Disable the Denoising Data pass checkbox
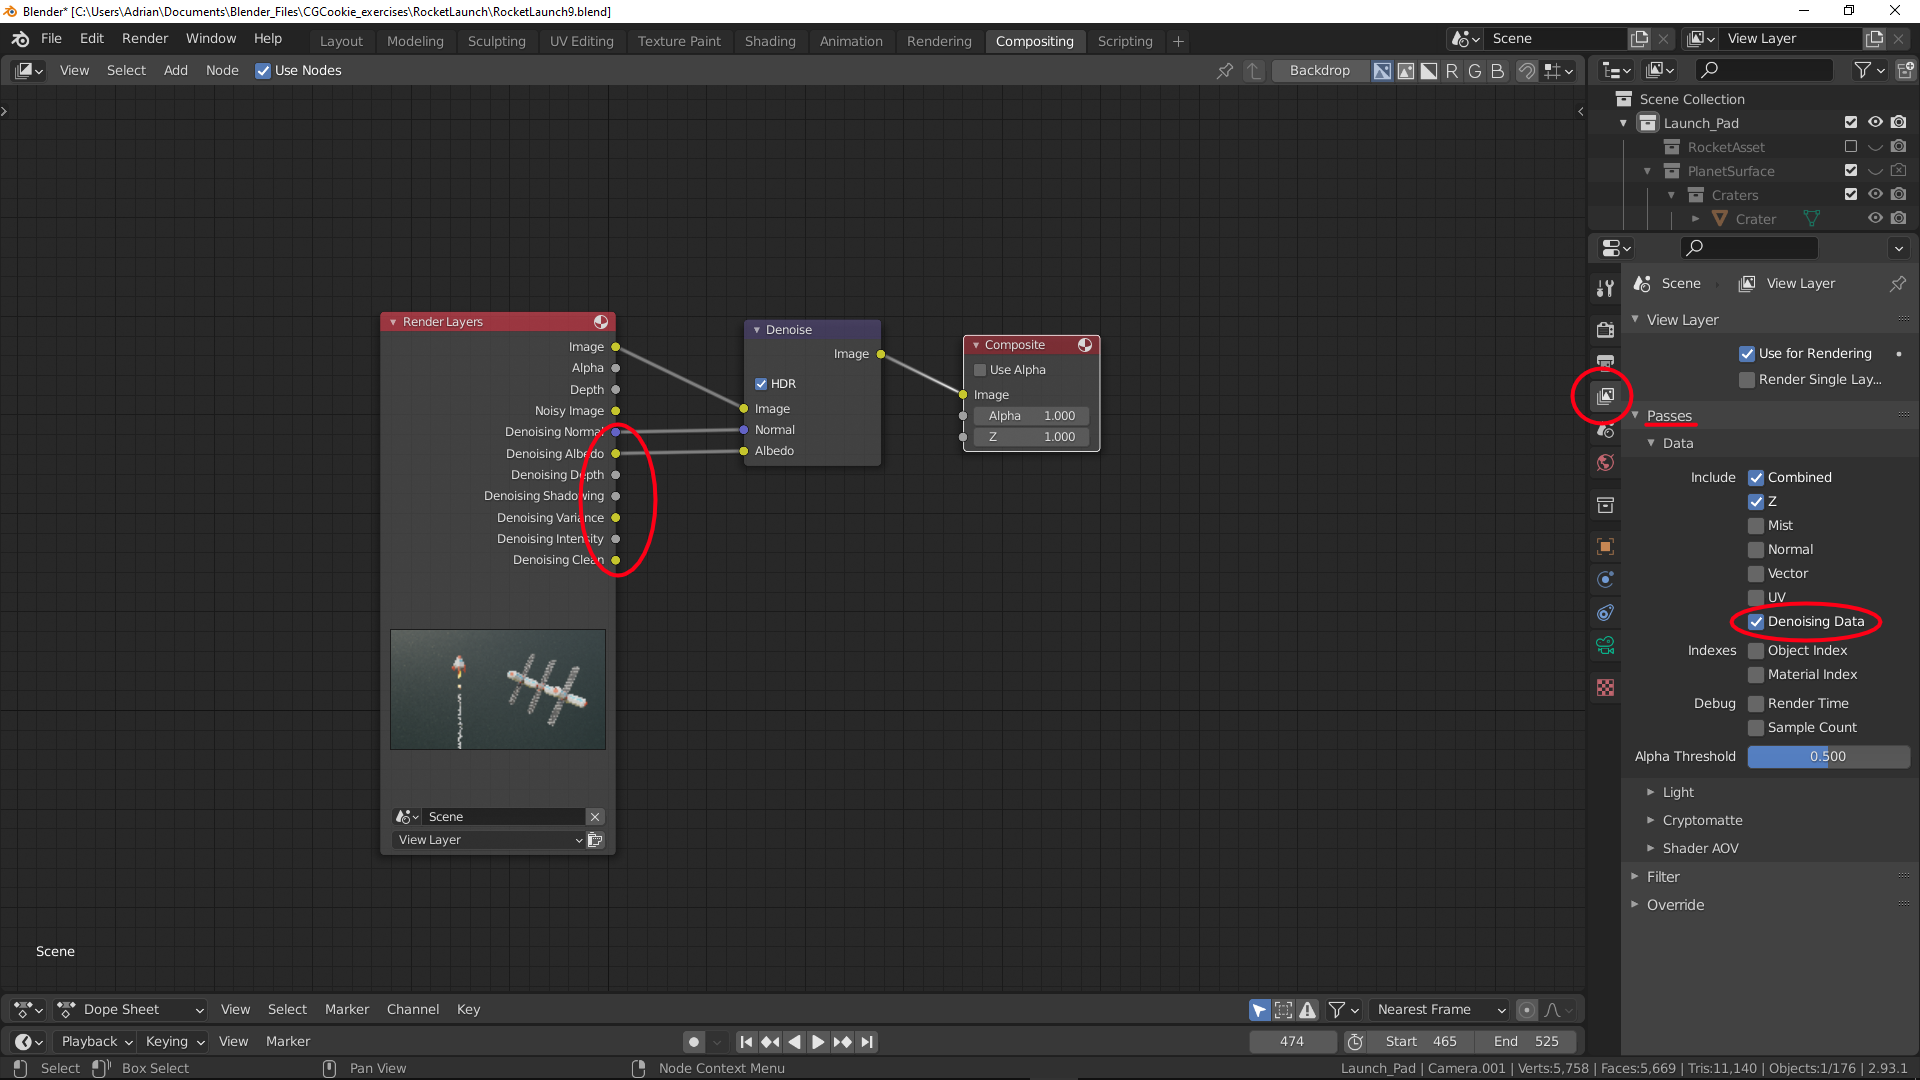Image resolution: width=1920 pixels, height=1080 pixels. pos(1756,622)
